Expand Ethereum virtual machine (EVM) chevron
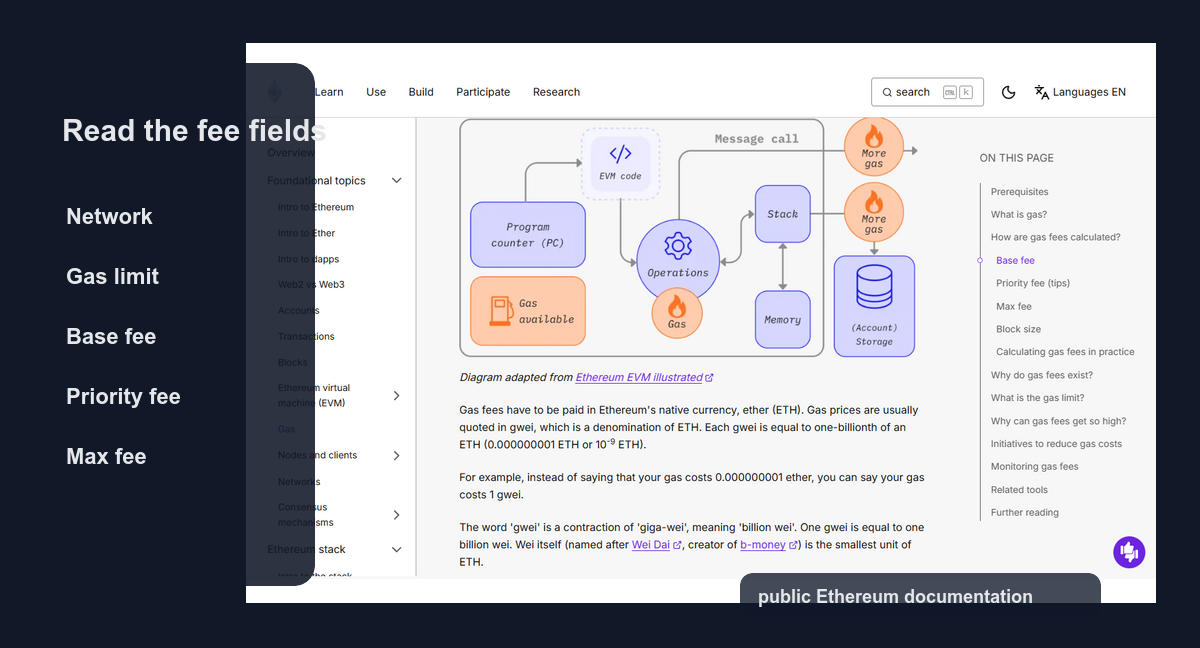This screenshot has height=648, width=1200. point(396,395)
